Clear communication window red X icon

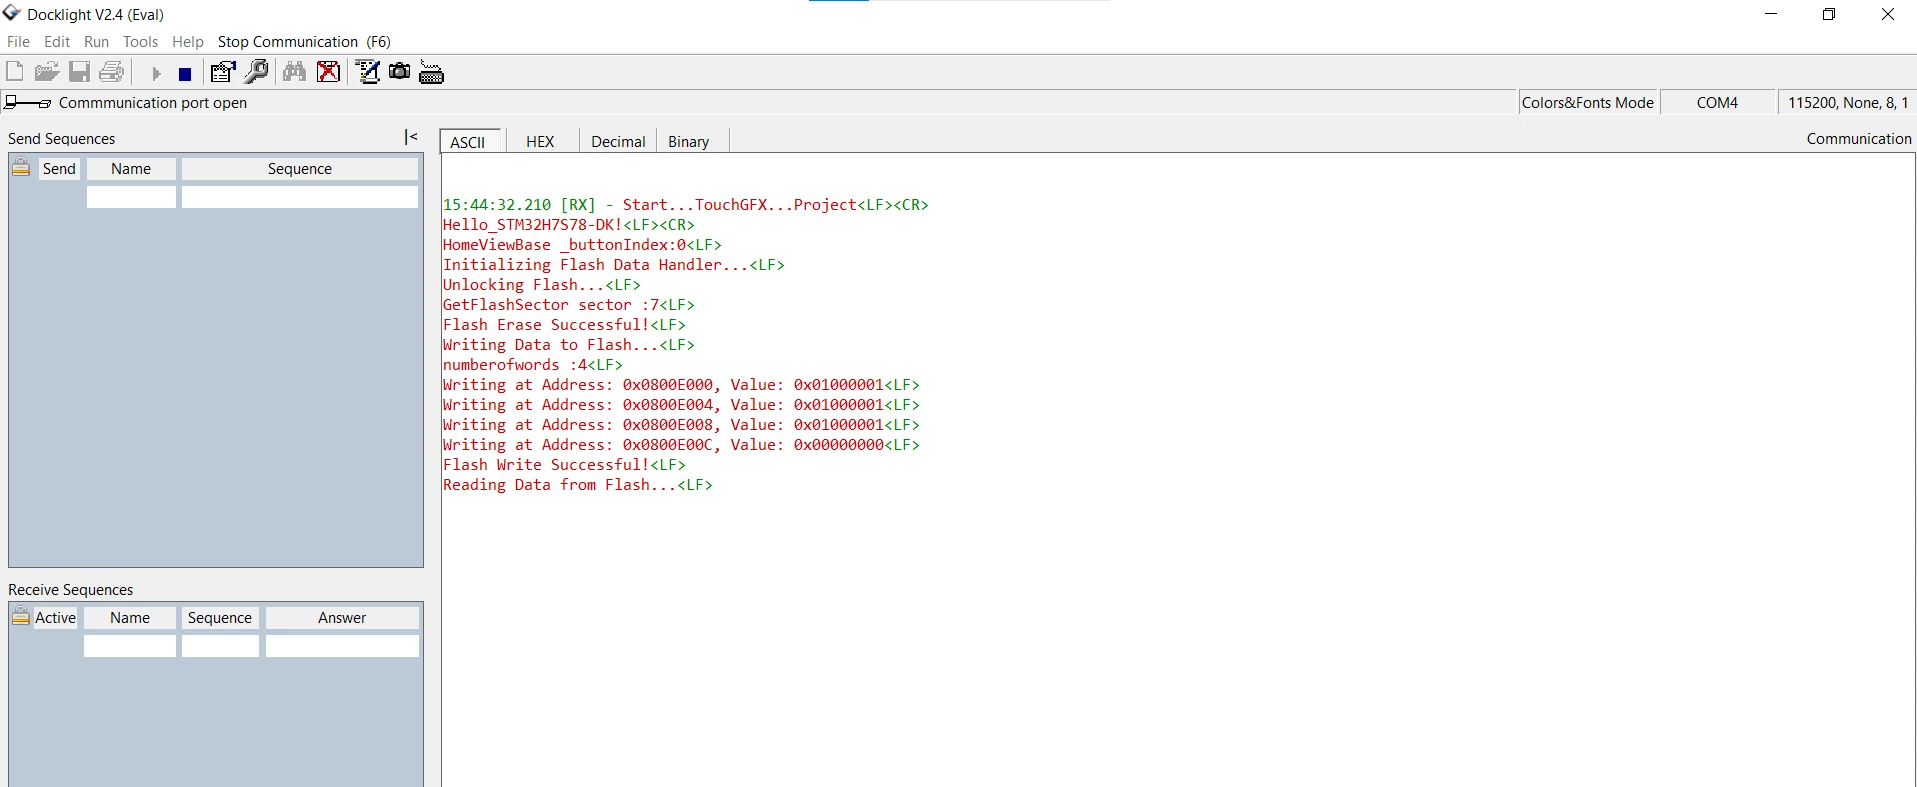(x=328, y=72)
